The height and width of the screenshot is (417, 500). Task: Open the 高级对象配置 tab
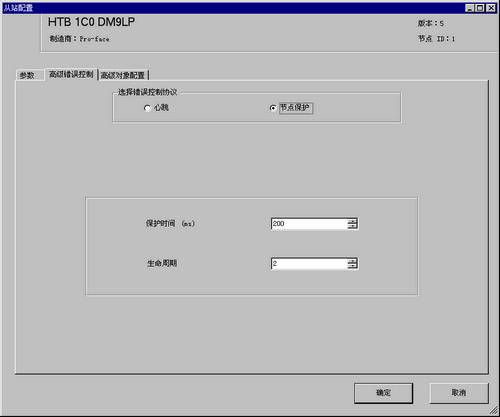click(x=123, y=75)
